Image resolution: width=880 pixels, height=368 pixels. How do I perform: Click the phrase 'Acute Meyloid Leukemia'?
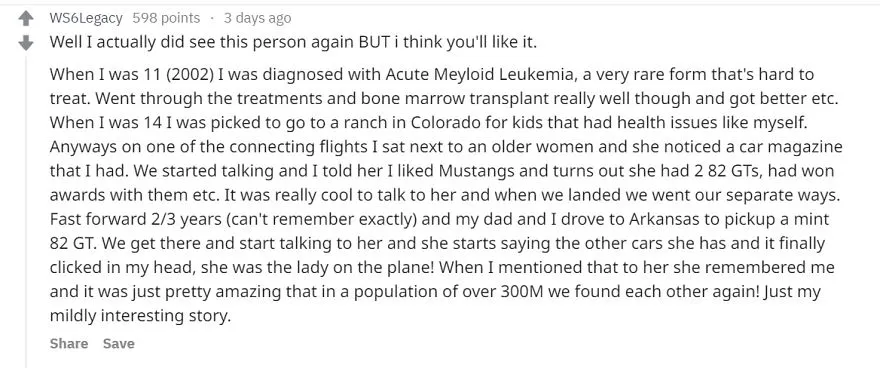(479, 74)
